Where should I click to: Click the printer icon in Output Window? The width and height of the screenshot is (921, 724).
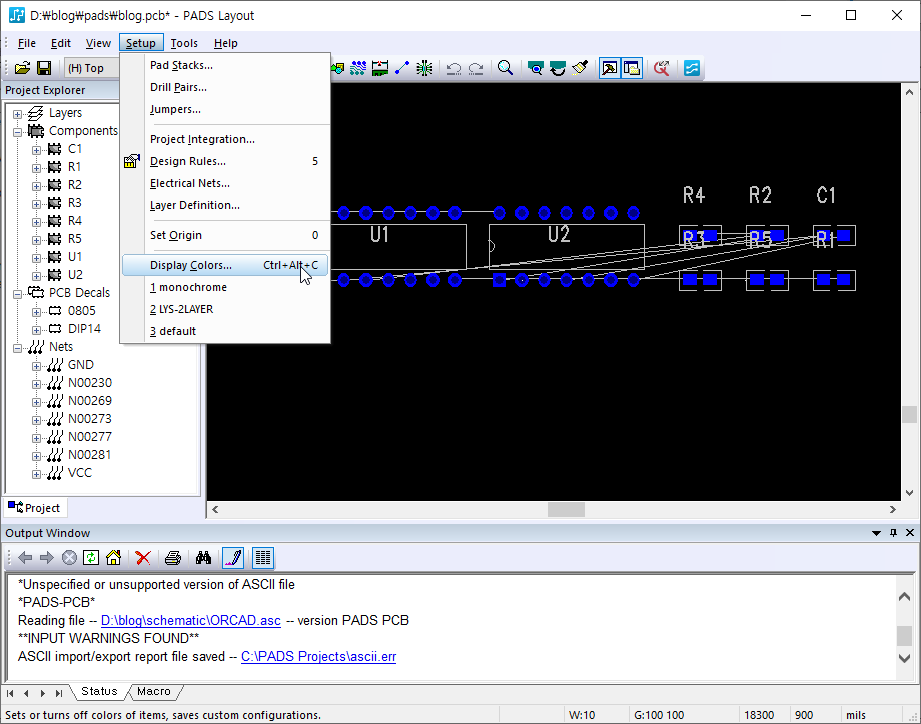click(173, 558)
